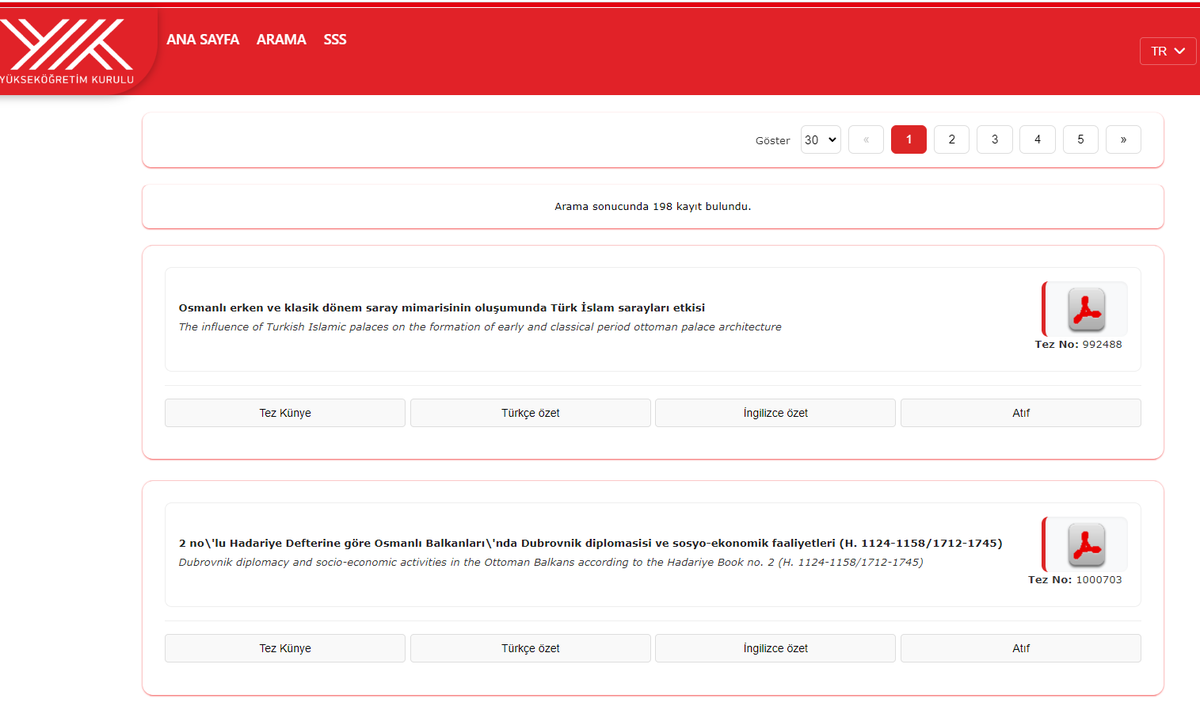
Task: Click the previous page « button
Action: (x=866, y=140)
